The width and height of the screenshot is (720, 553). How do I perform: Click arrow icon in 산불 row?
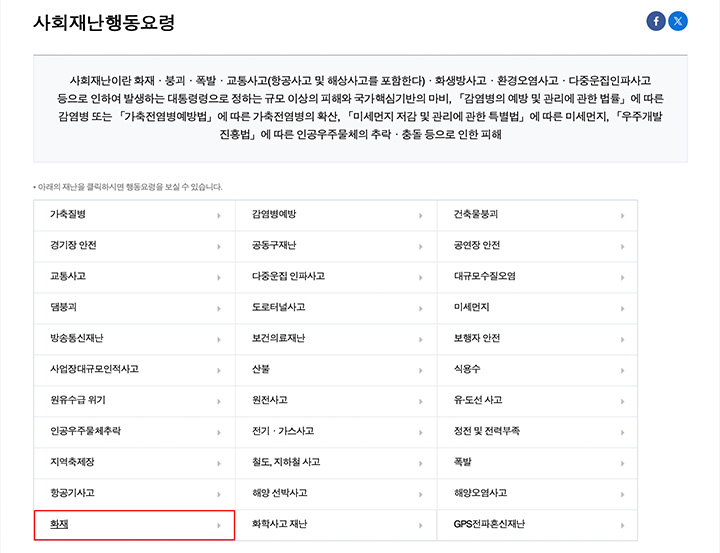[421, 371]
